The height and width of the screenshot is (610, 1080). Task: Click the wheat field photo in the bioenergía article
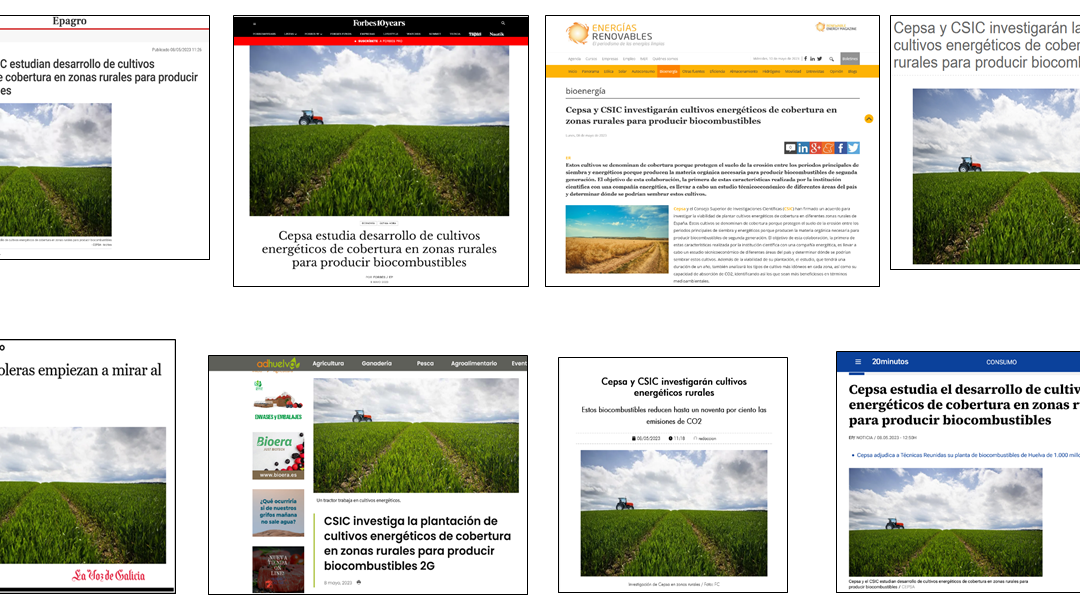[617, 239]
